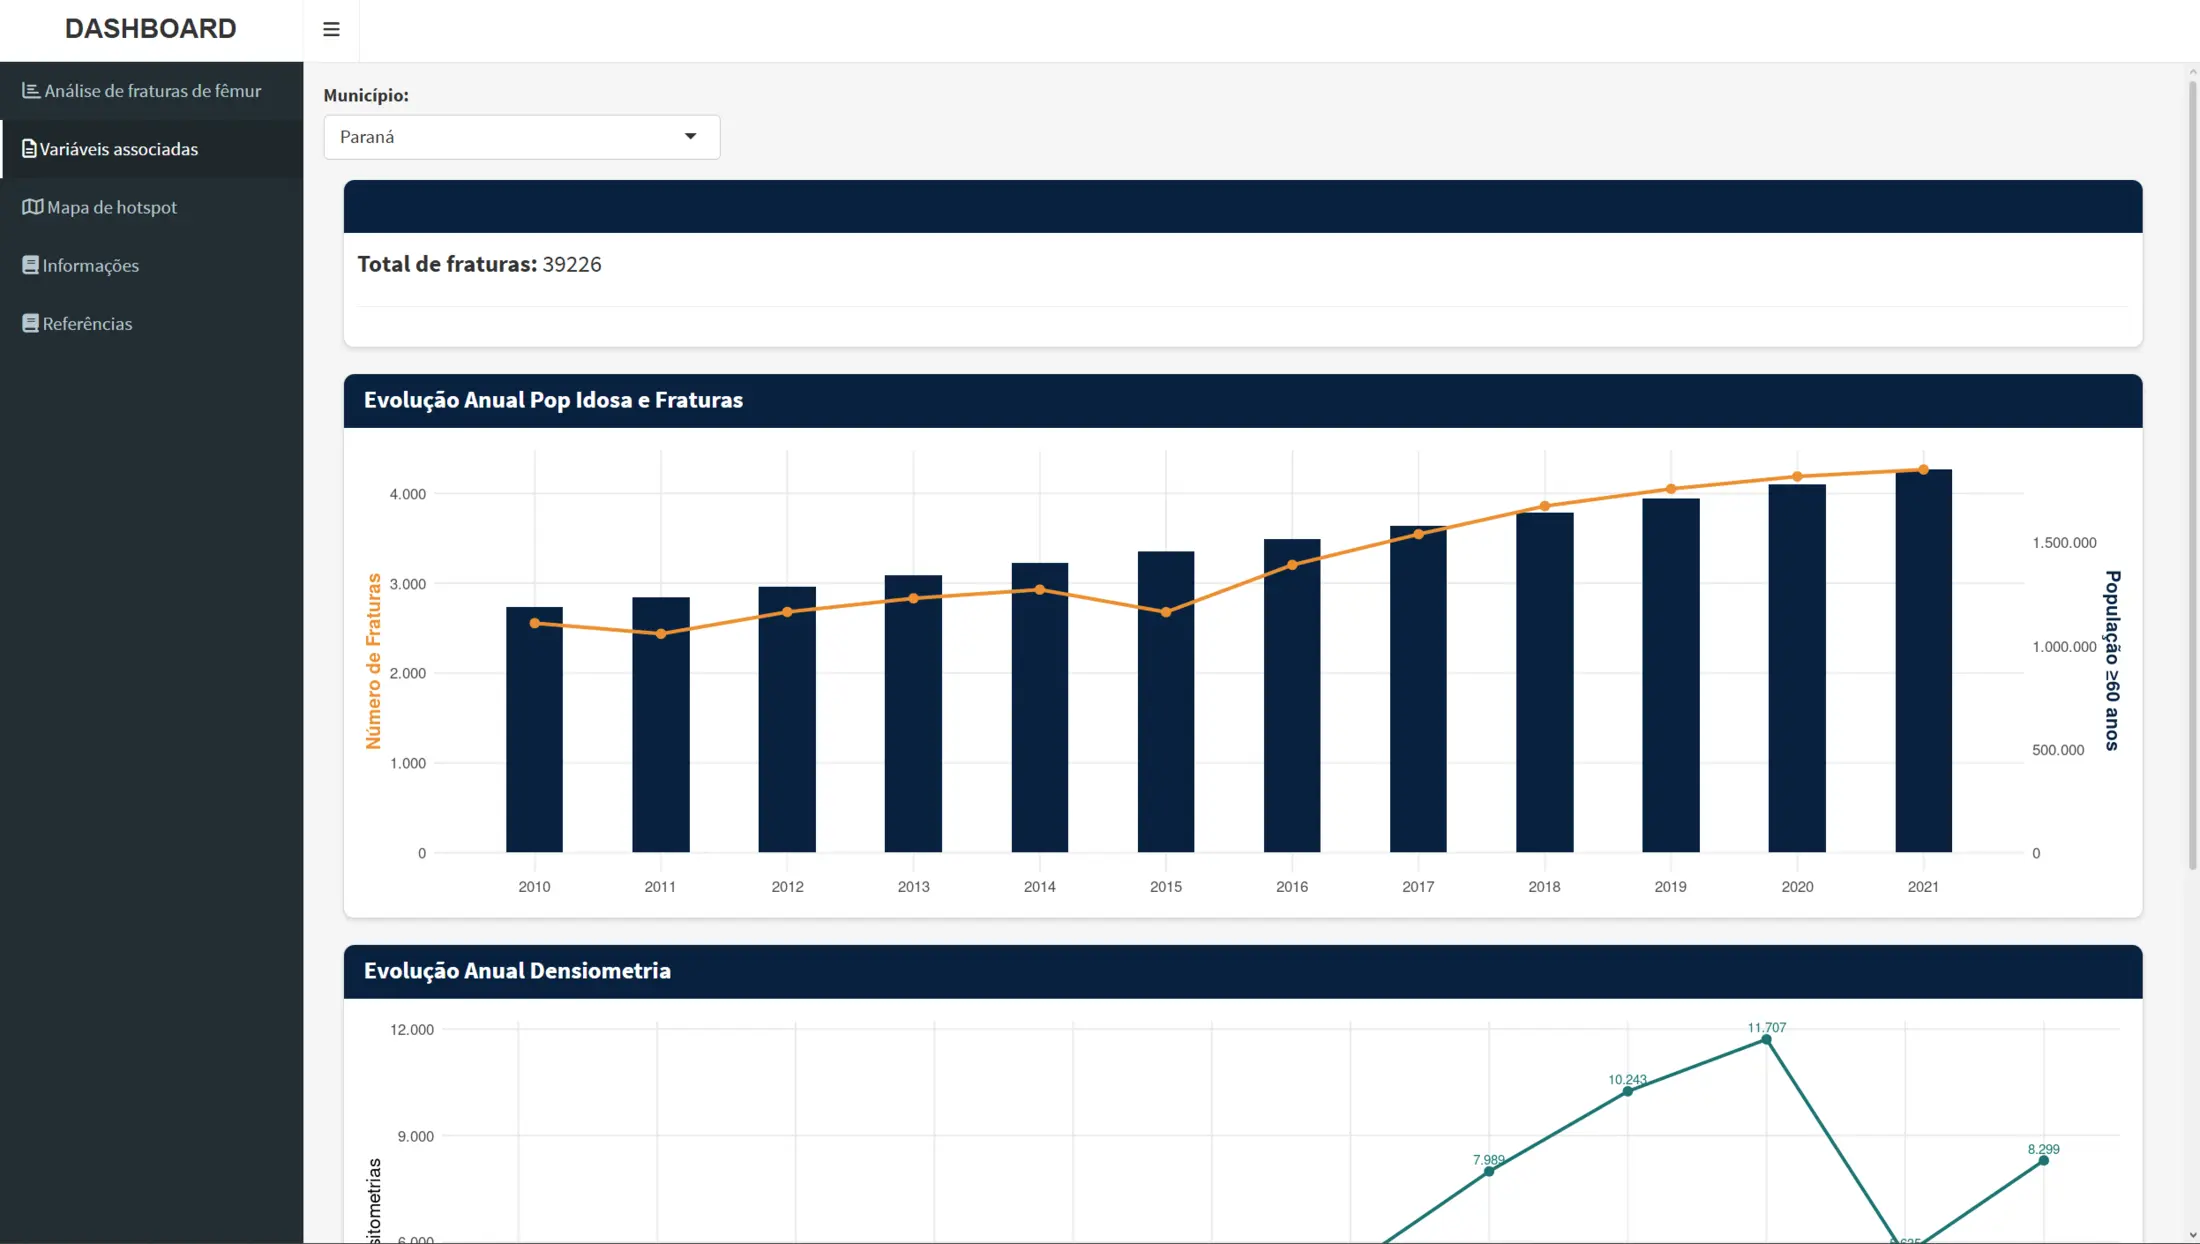Click the DASHBOARD title logo
This screenshot has height=1244, width=2200.
pyautogui.click(x=151, y=29)
